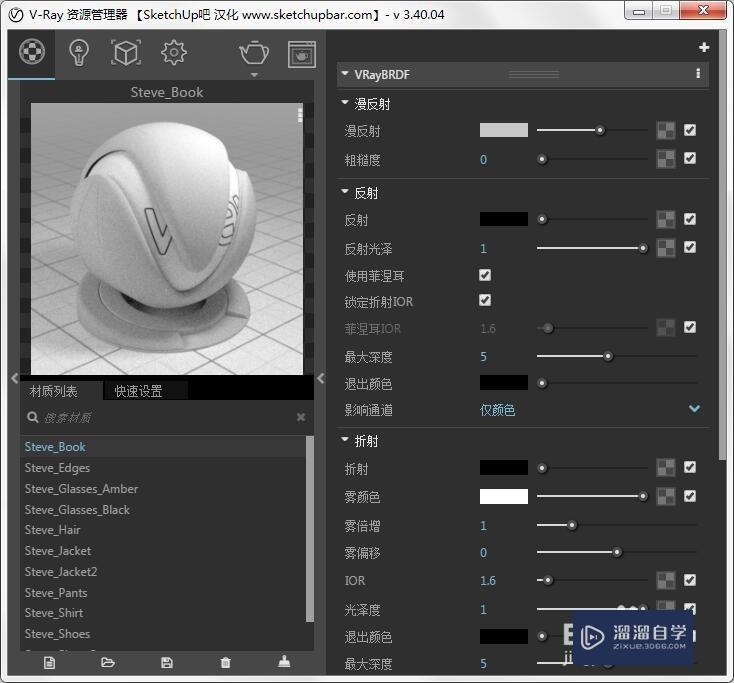Click the refraction IOR texture map slot
Image resolution: width=734 pixels, height=683 pixels.
[x=666, y=580]
